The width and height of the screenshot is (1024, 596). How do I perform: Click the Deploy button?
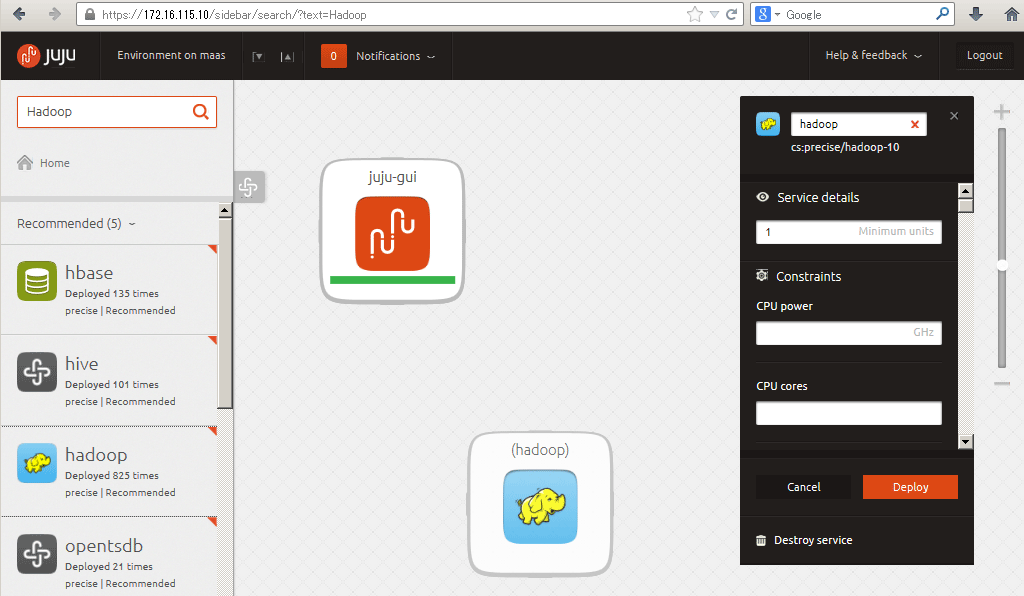coord(910,487)
